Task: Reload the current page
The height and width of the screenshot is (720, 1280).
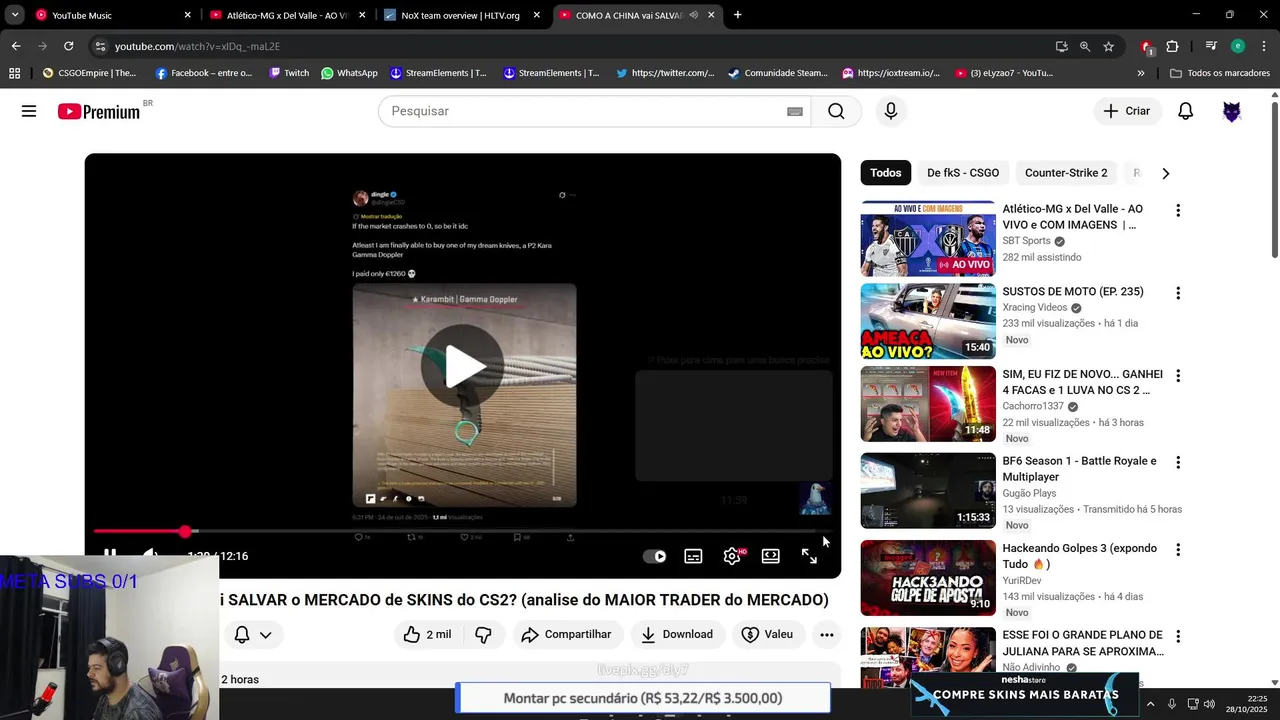Action: (68, 46)
